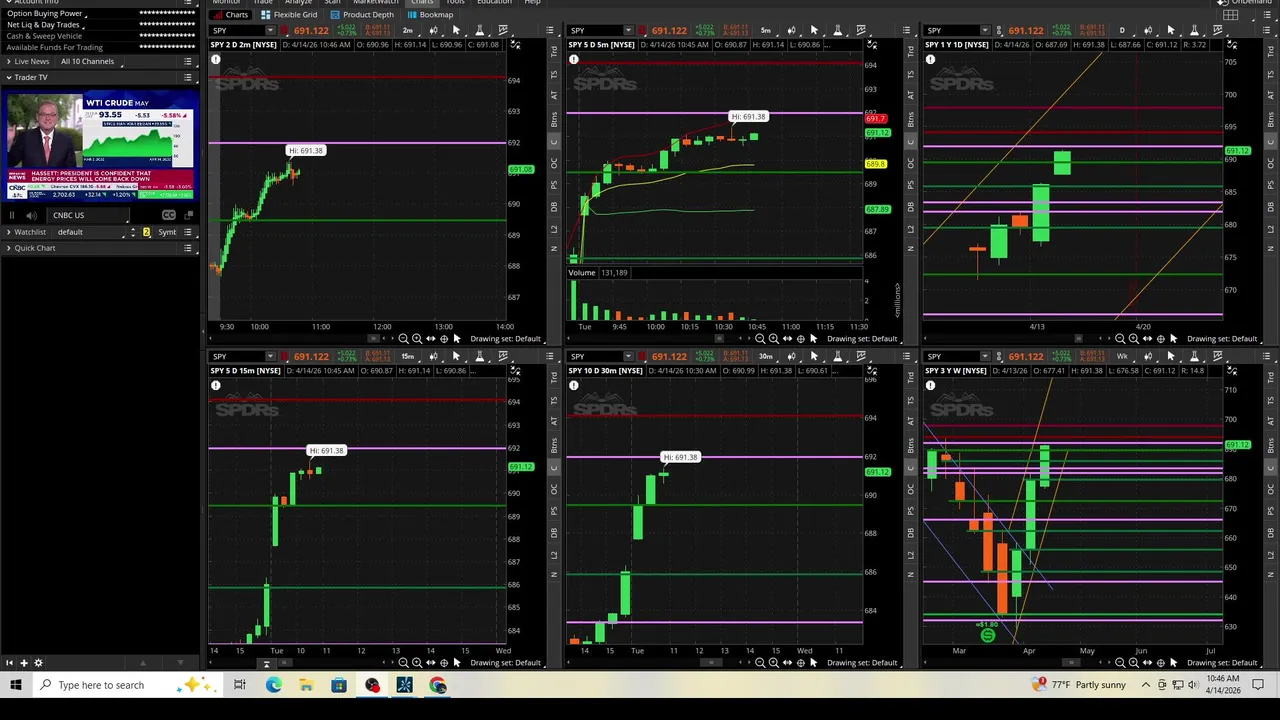
Task: Click red link color box on 30m chart
Action: [643, 356]
